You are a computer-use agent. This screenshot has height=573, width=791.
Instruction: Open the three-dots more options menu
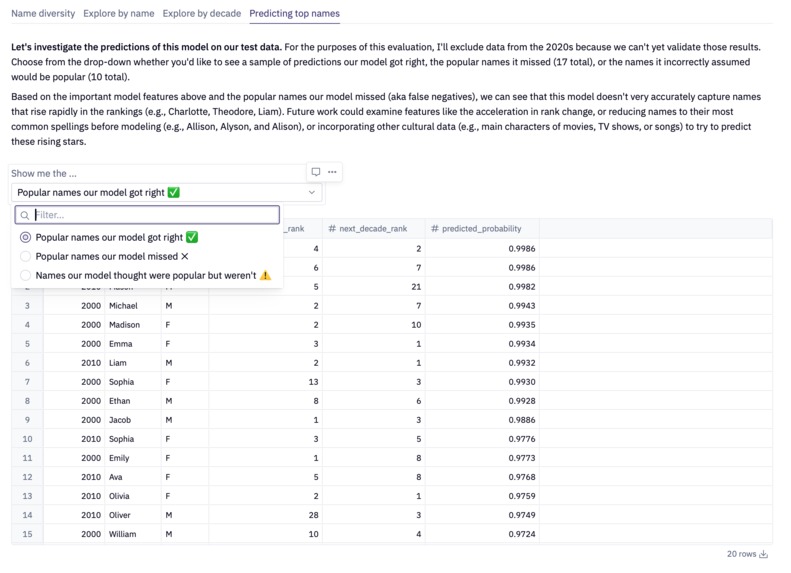click(332, 172)
